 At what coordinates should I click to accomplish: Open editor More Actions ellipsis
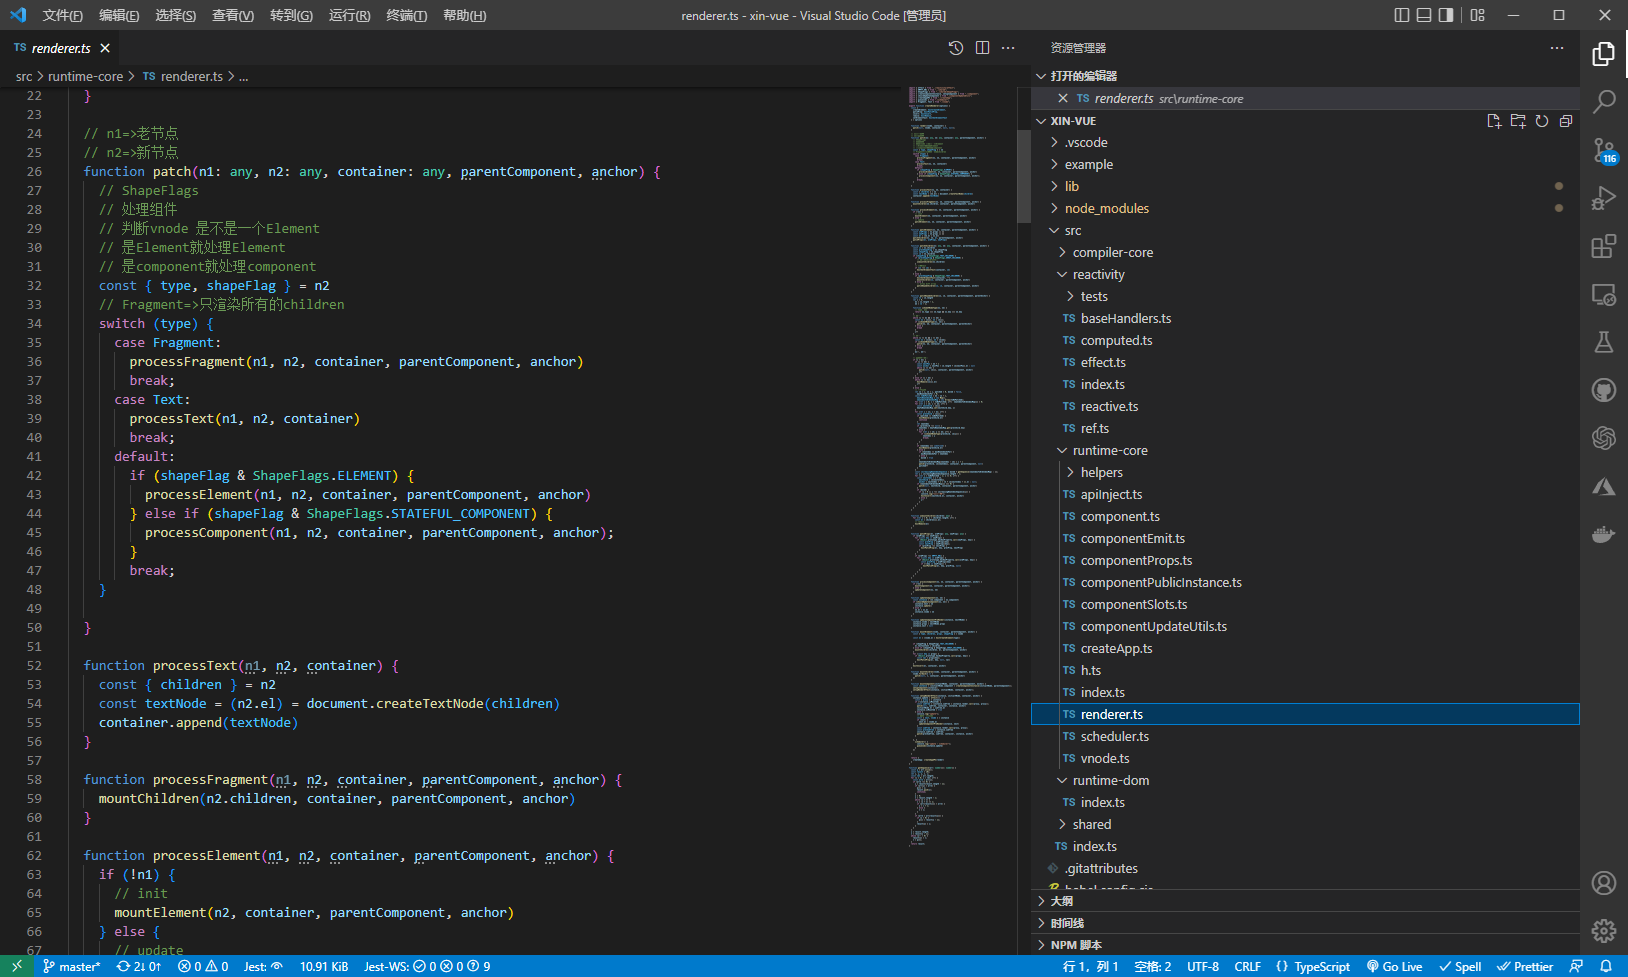pyautogui.click(x=1008, y=48)
